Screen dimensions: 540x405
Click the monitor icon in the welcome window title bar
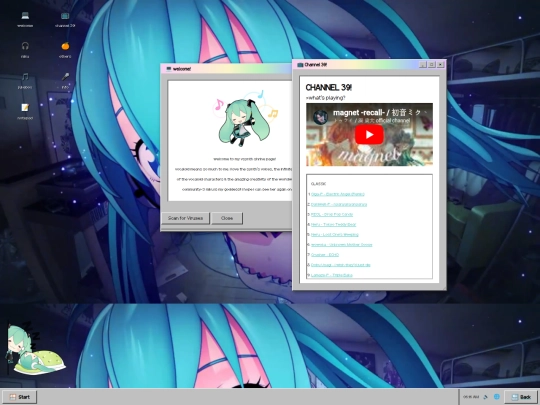pyautogui.click(x=169, y=69)
